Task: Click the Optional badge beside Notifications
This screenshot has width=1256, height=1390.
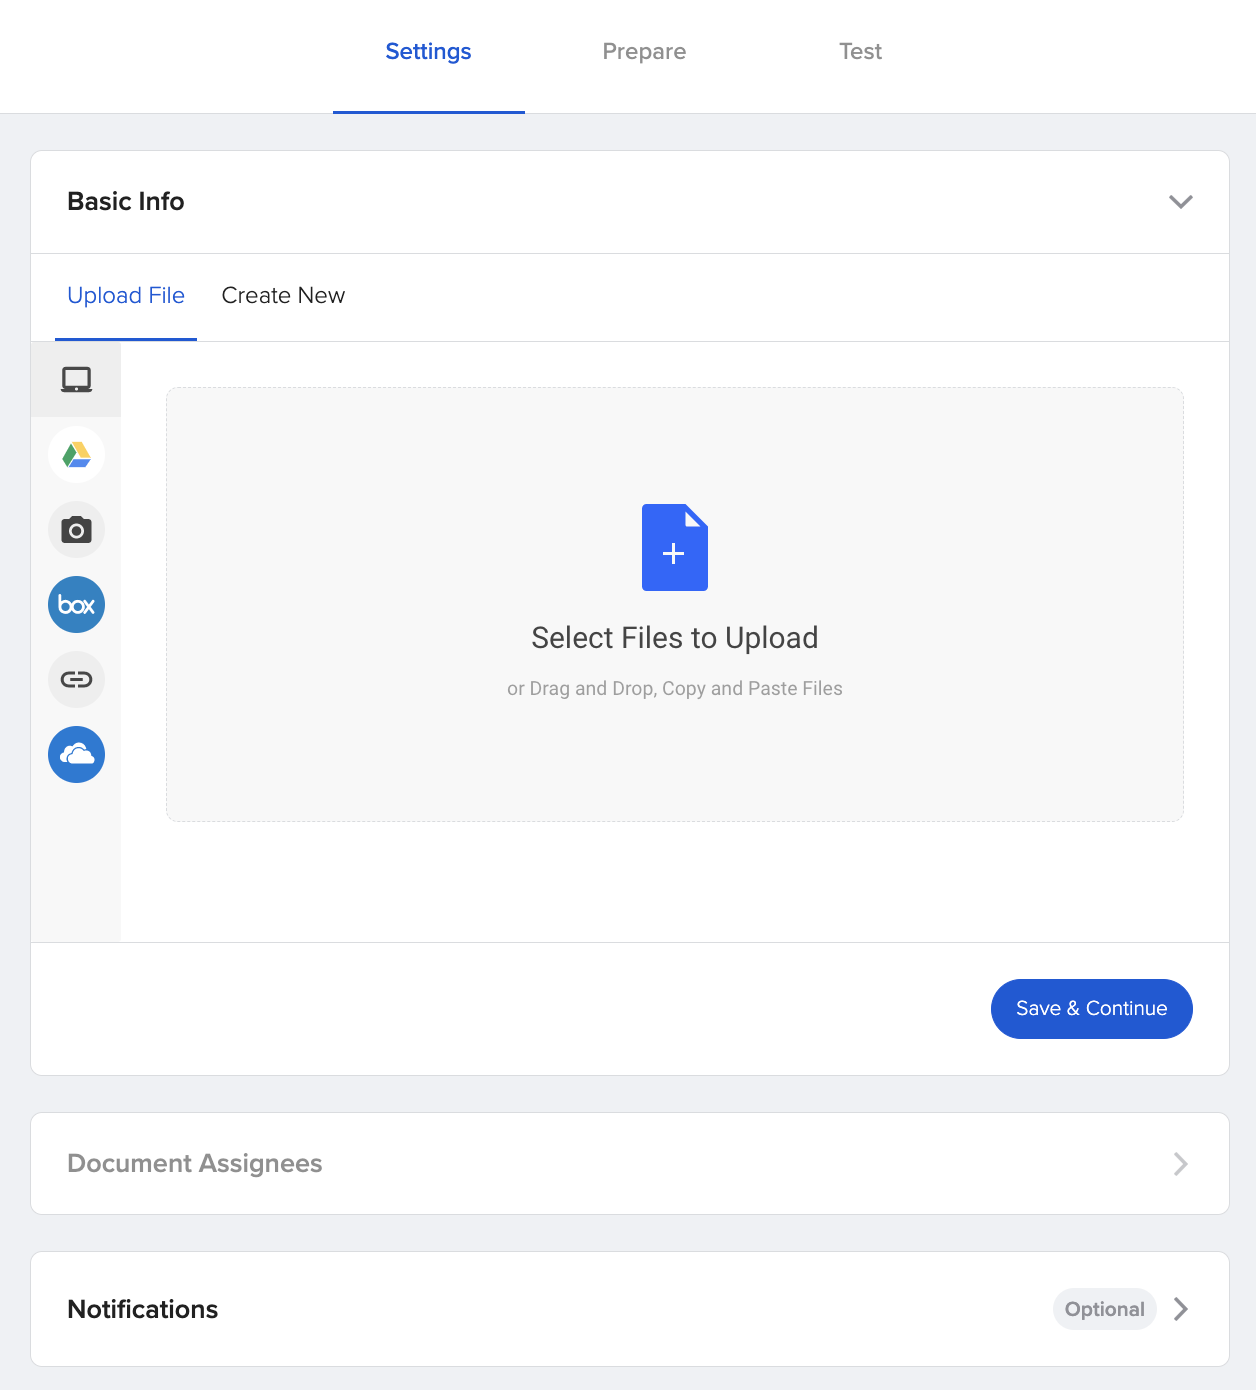Action: [x=1104, y=1309]
